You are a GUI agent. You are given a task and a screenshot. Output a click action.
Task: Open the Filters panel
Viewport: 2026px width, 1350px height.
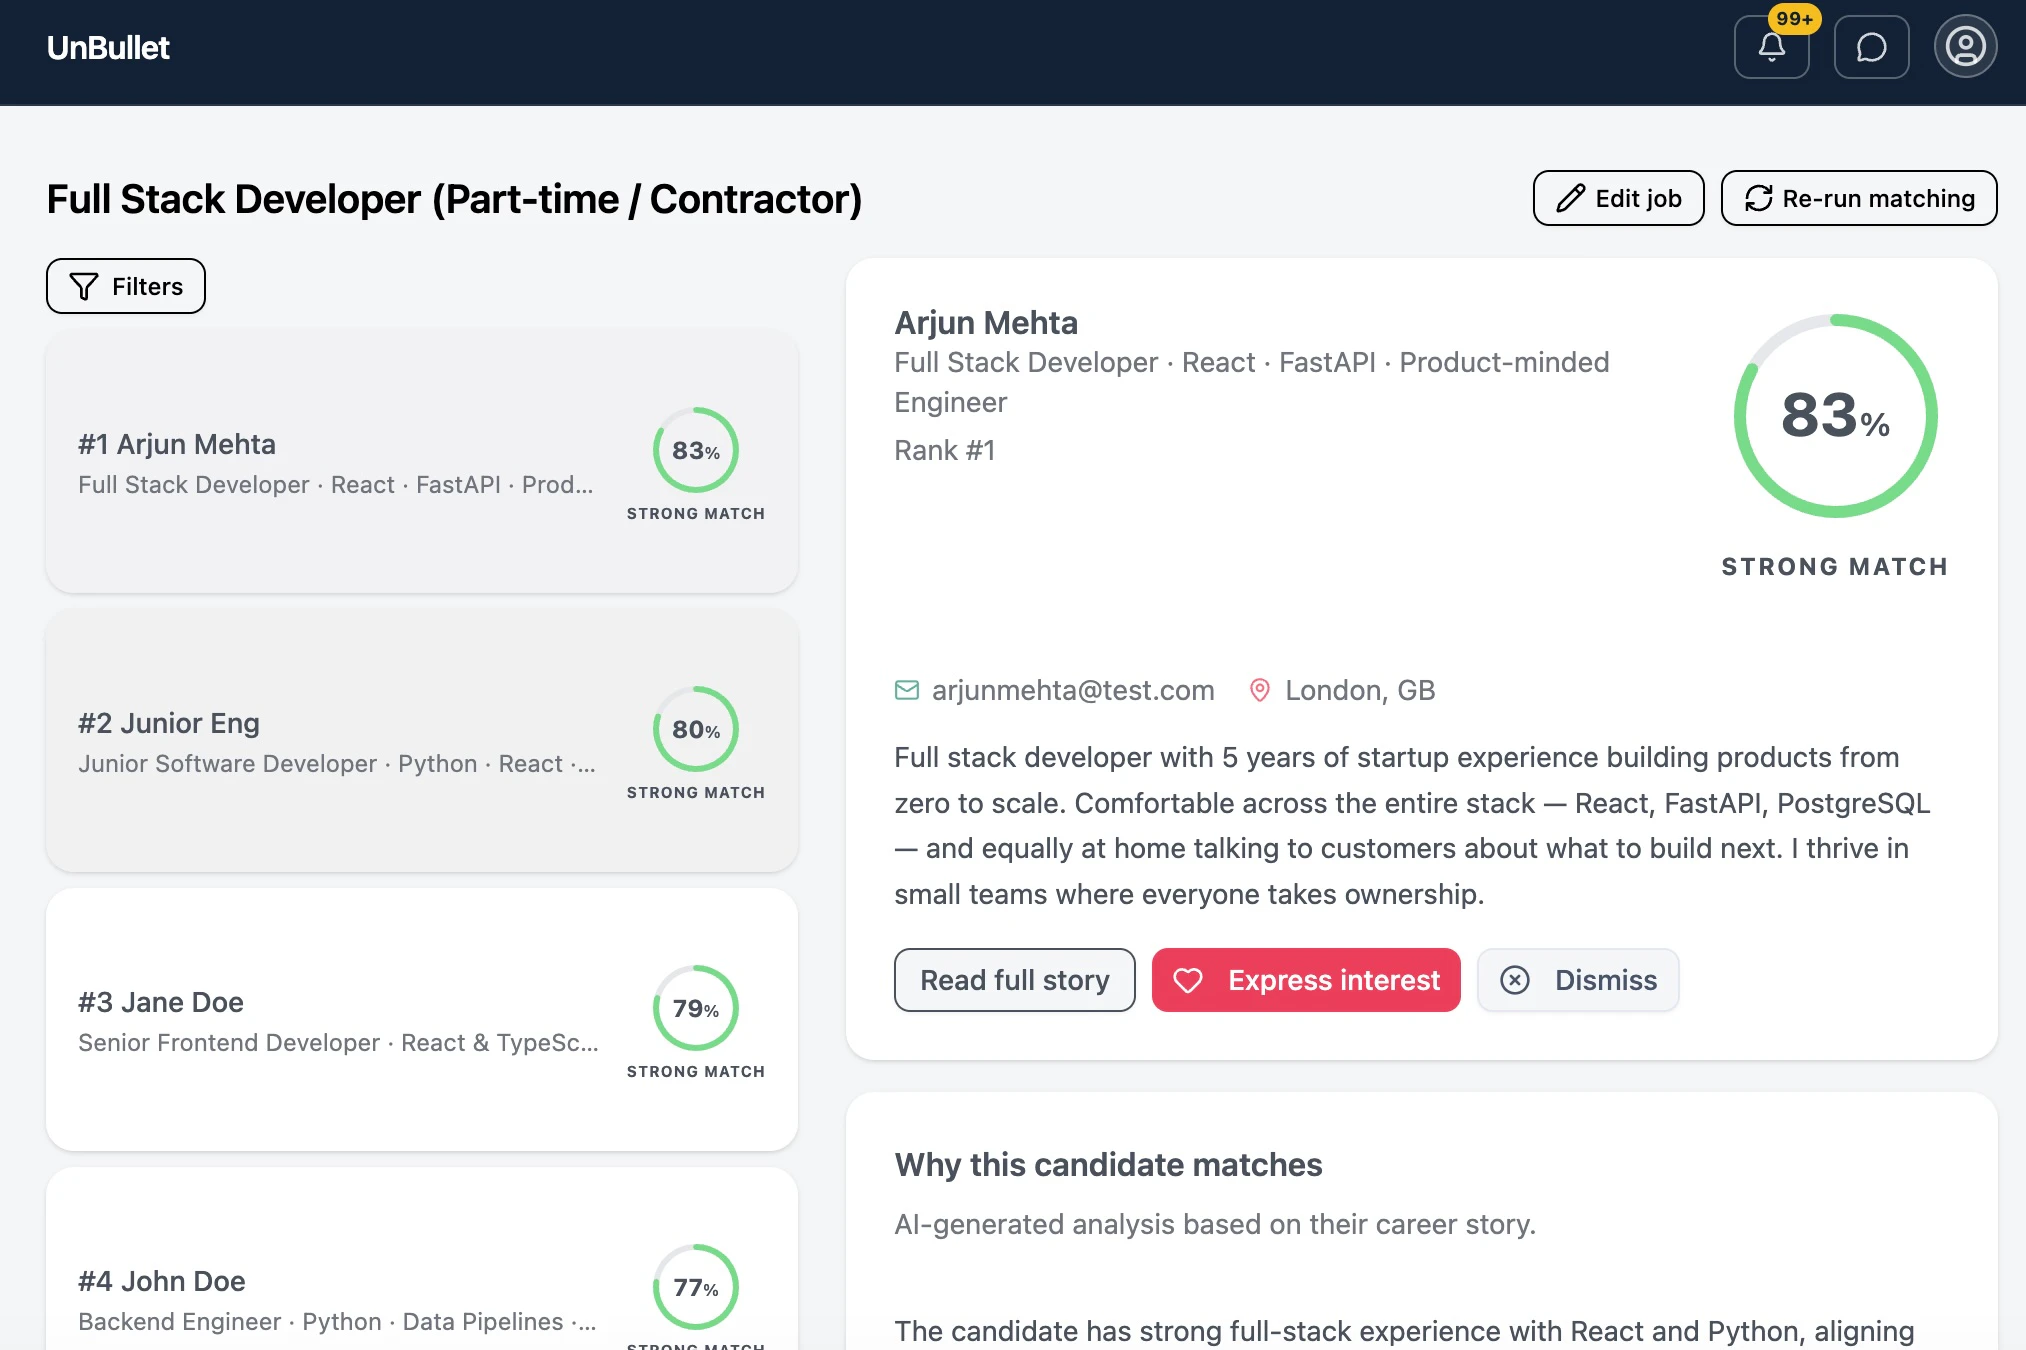pos(126,286)
